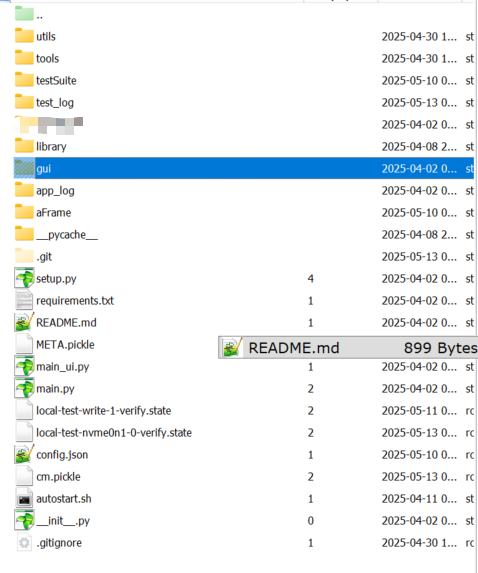Click the main_ui.py file icon
Screen dimensions: 478x573
coord(24,367)
